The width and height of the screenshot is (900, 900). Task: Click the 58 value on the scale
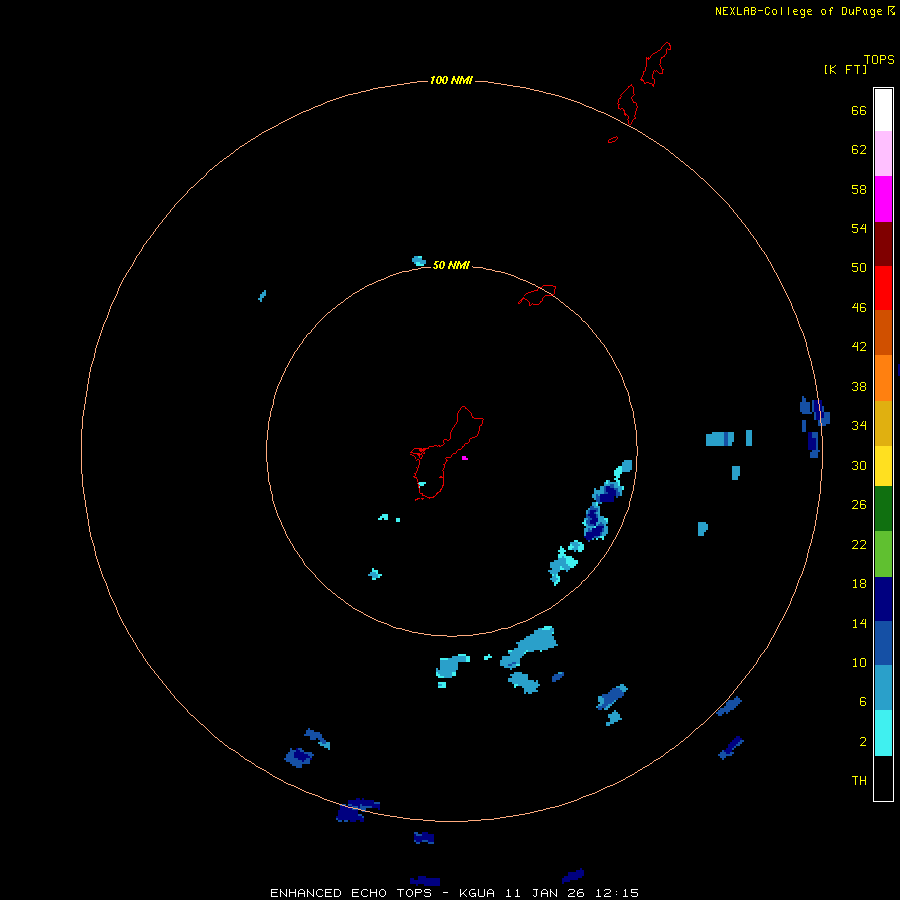(x=859, y=189)
